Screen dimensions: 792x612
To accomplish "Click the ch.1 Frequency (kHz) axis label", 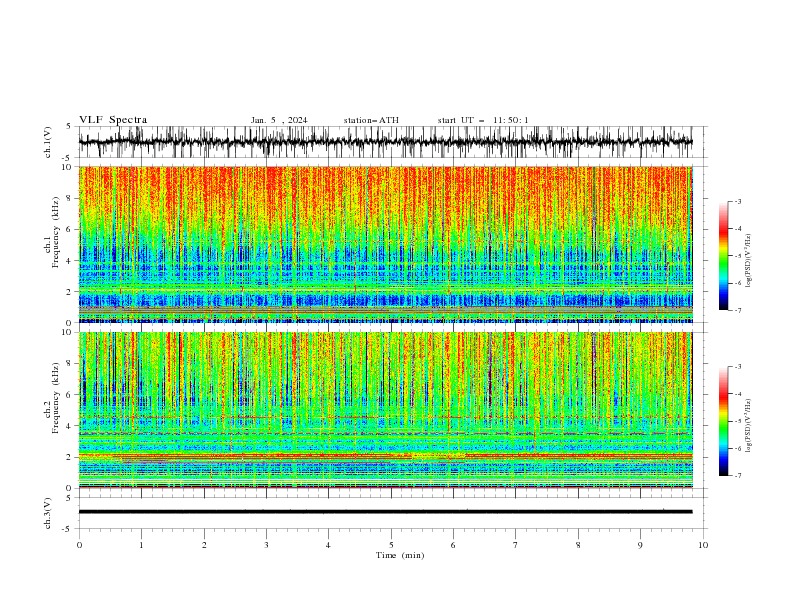I will [51, 232].
